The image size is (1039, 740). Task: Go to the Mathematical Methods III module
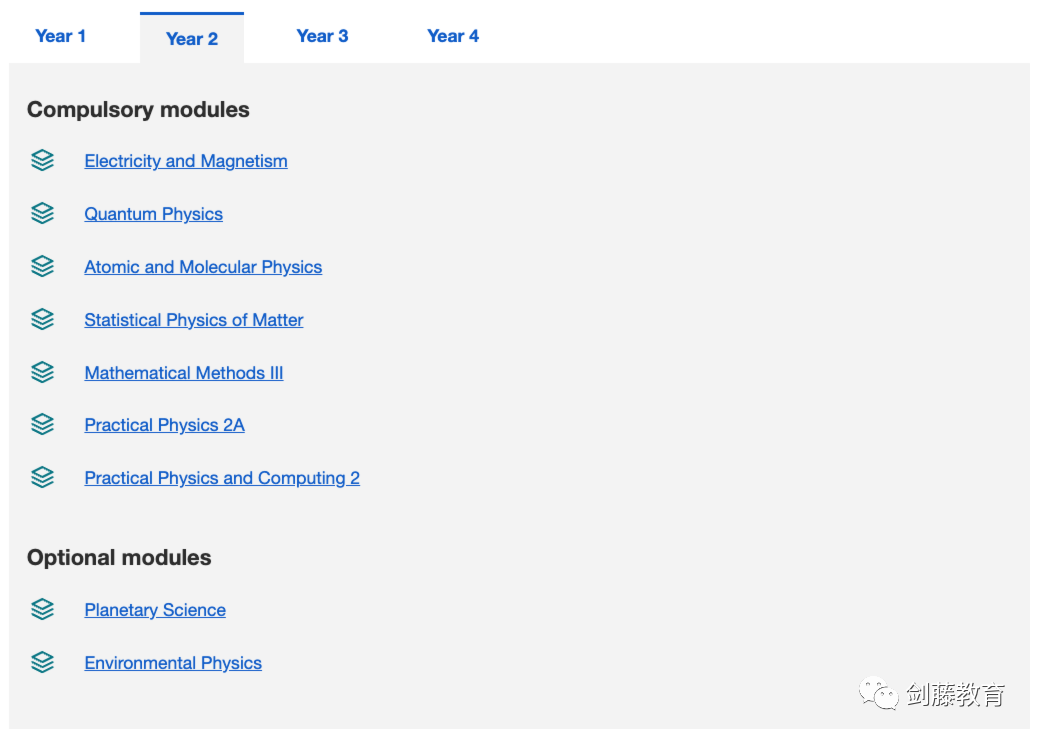point(184,373)
